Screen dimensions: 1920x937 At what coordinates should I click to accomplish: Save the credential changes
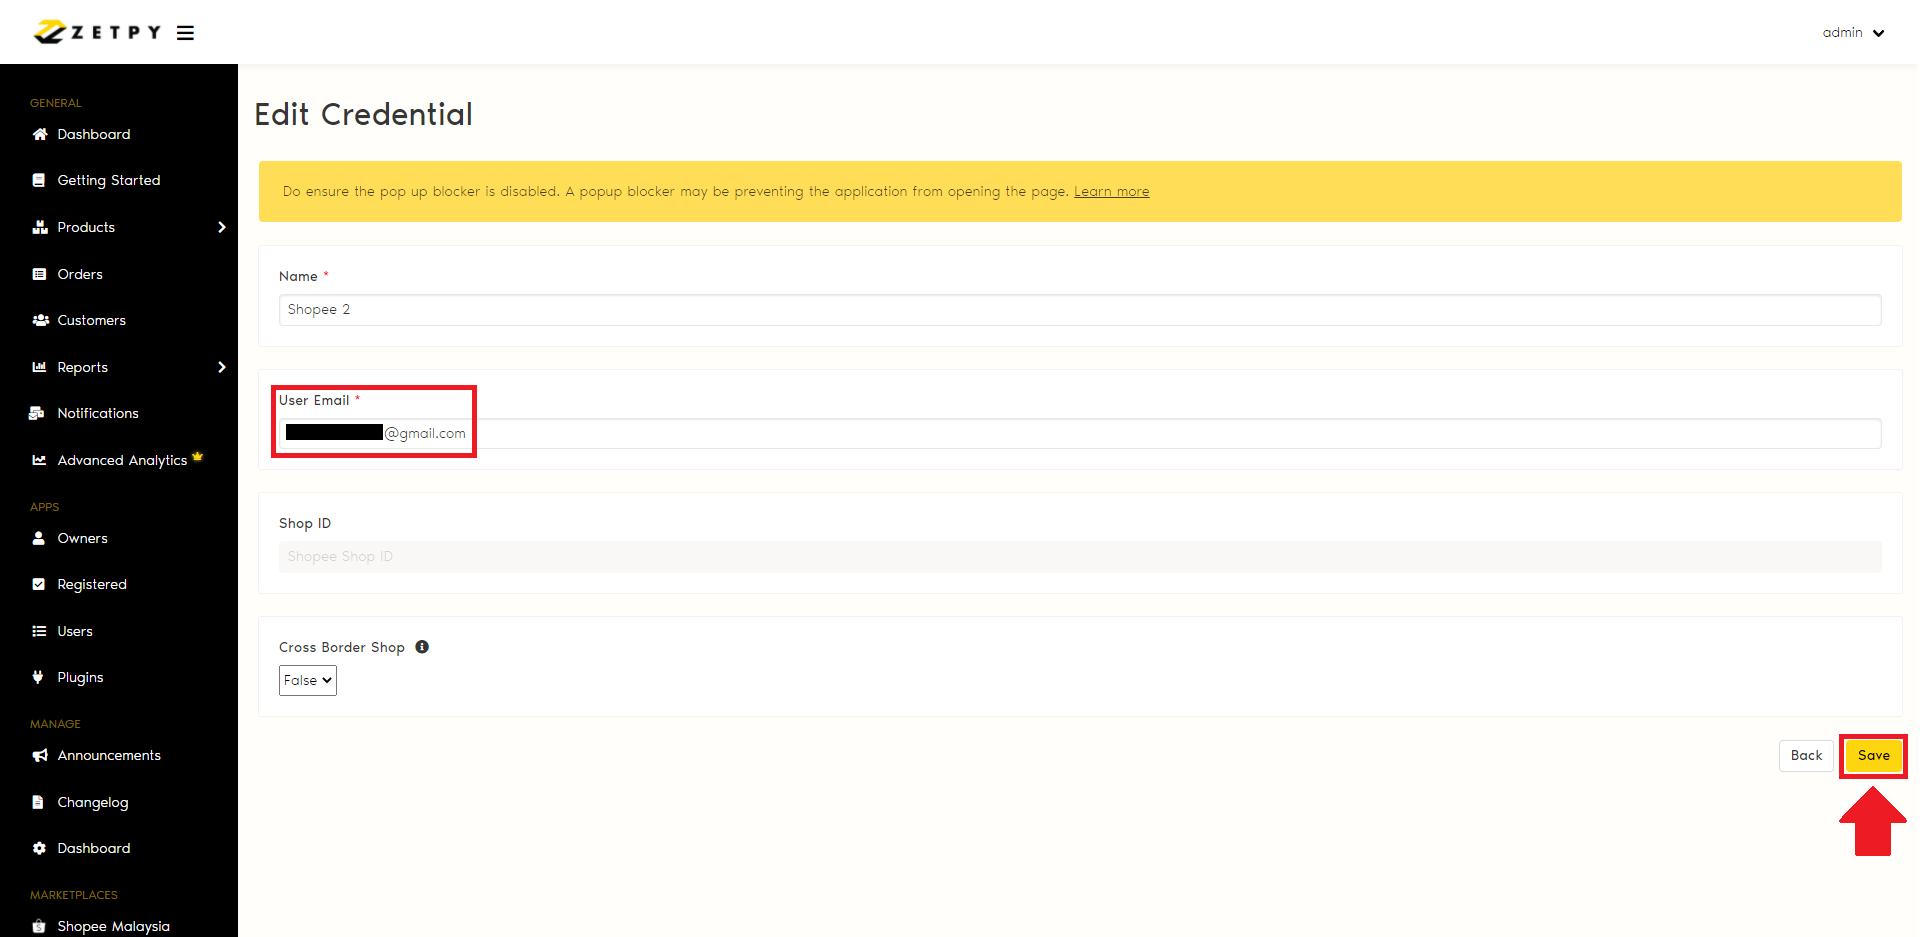[1874, 755]
